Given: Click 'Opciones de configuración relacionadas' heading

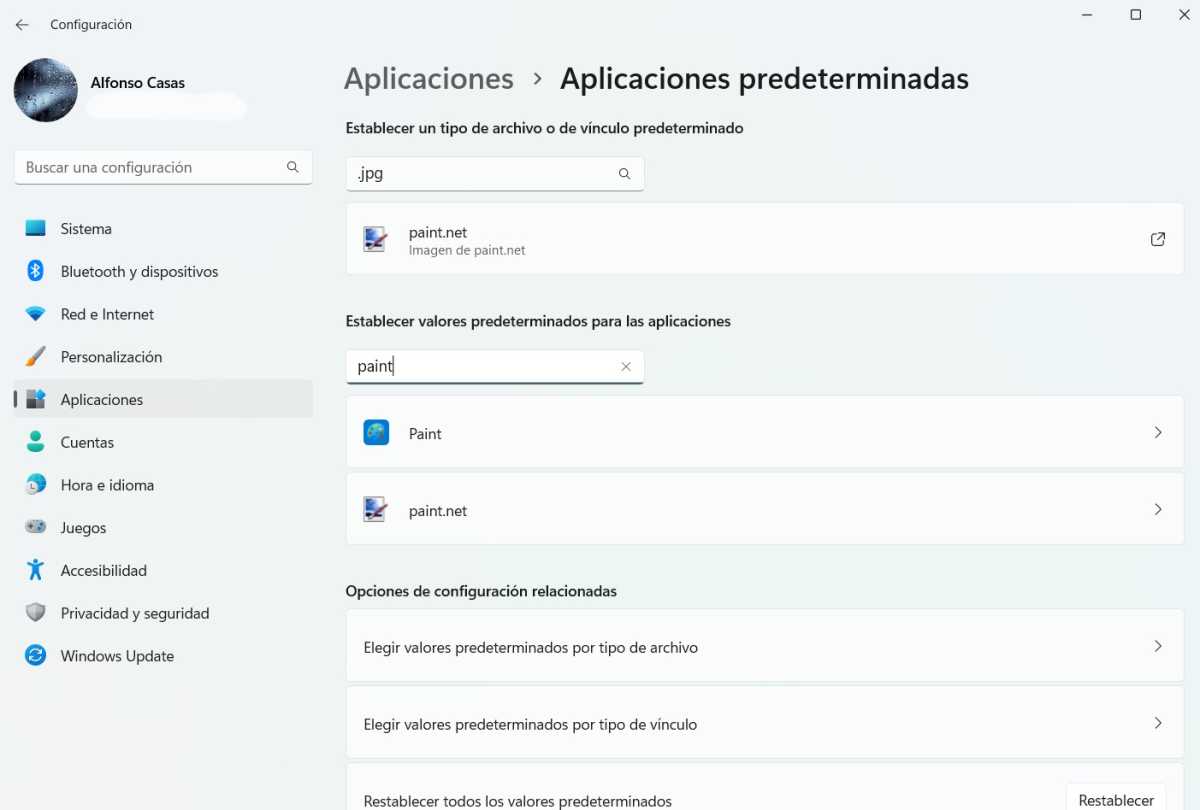Looking at the screenshot, I should click(x=481, y=591).
